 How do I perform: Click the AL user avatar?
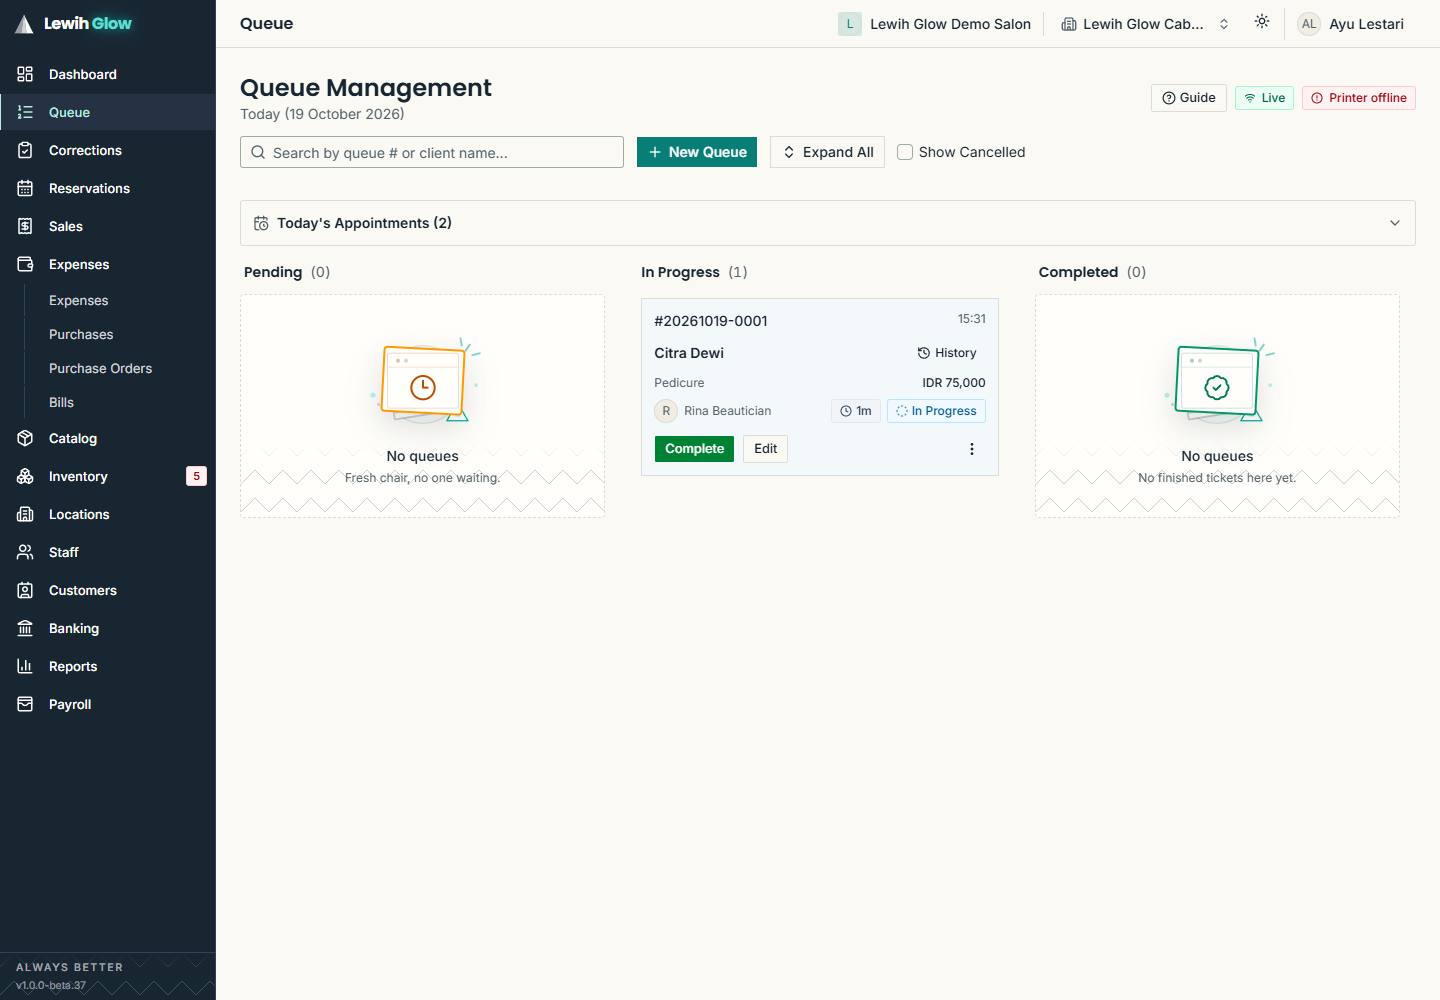[1308, 24]
